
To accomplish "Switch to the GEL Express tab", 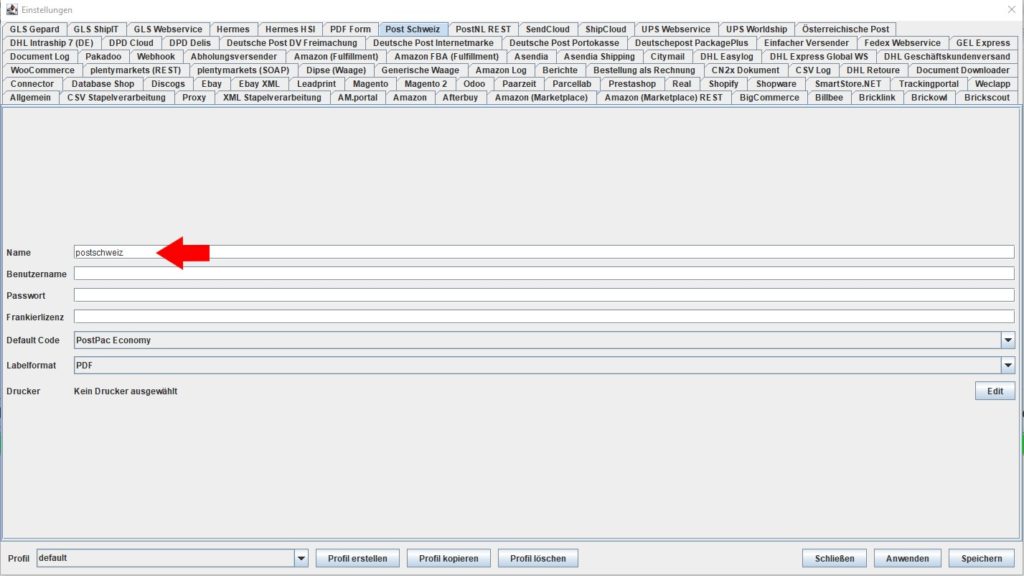I will 983,43.
